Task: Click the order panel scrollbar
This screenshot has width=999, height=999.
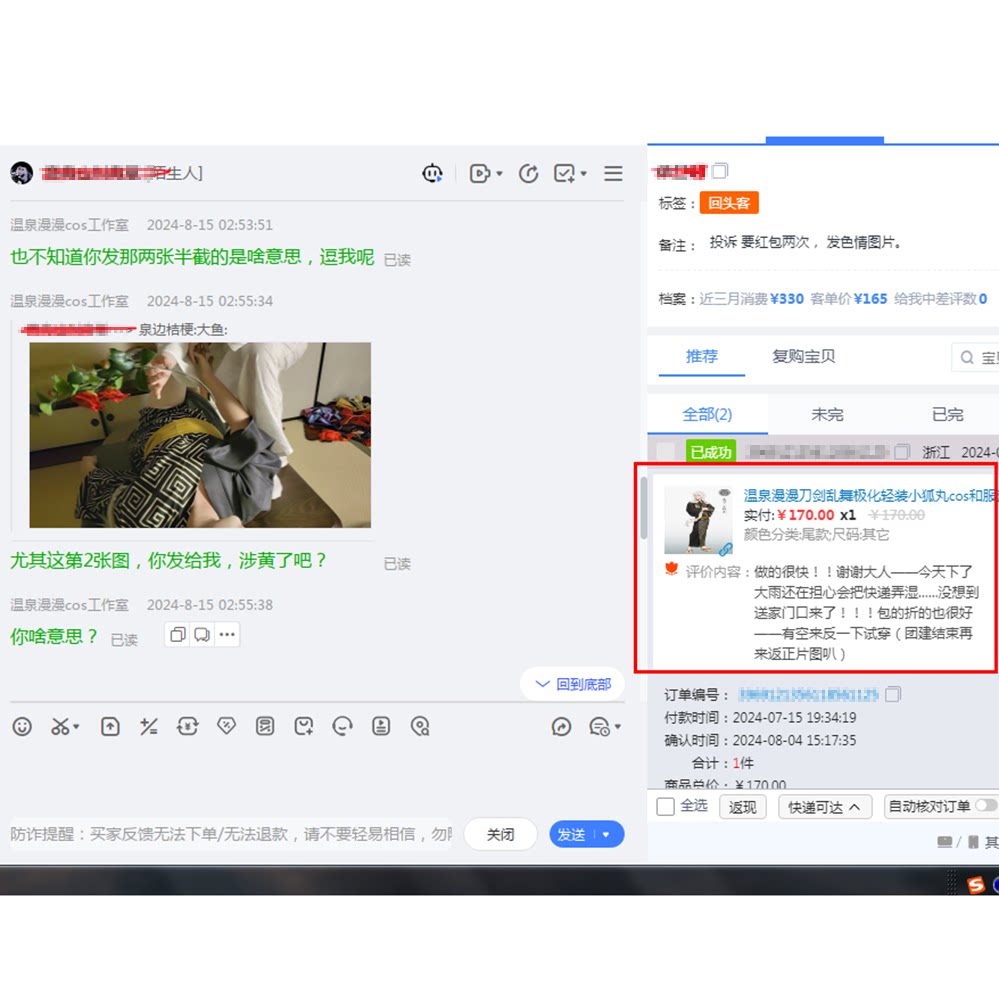Action: [x=644, y=508]
